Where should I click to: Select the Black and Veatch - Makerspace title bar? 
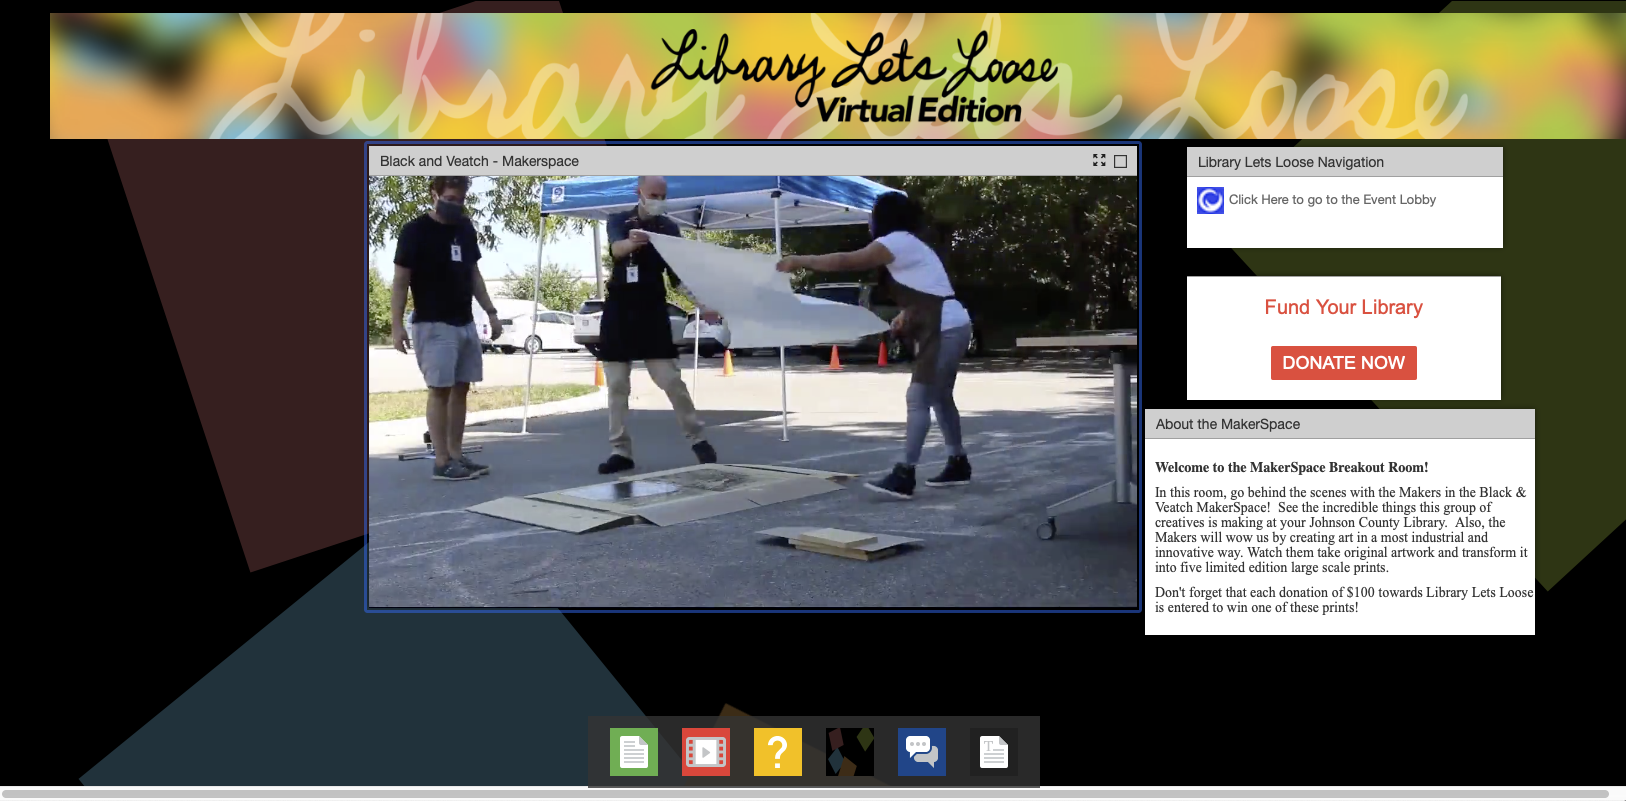pyautogui.click(x=753, y=161)
